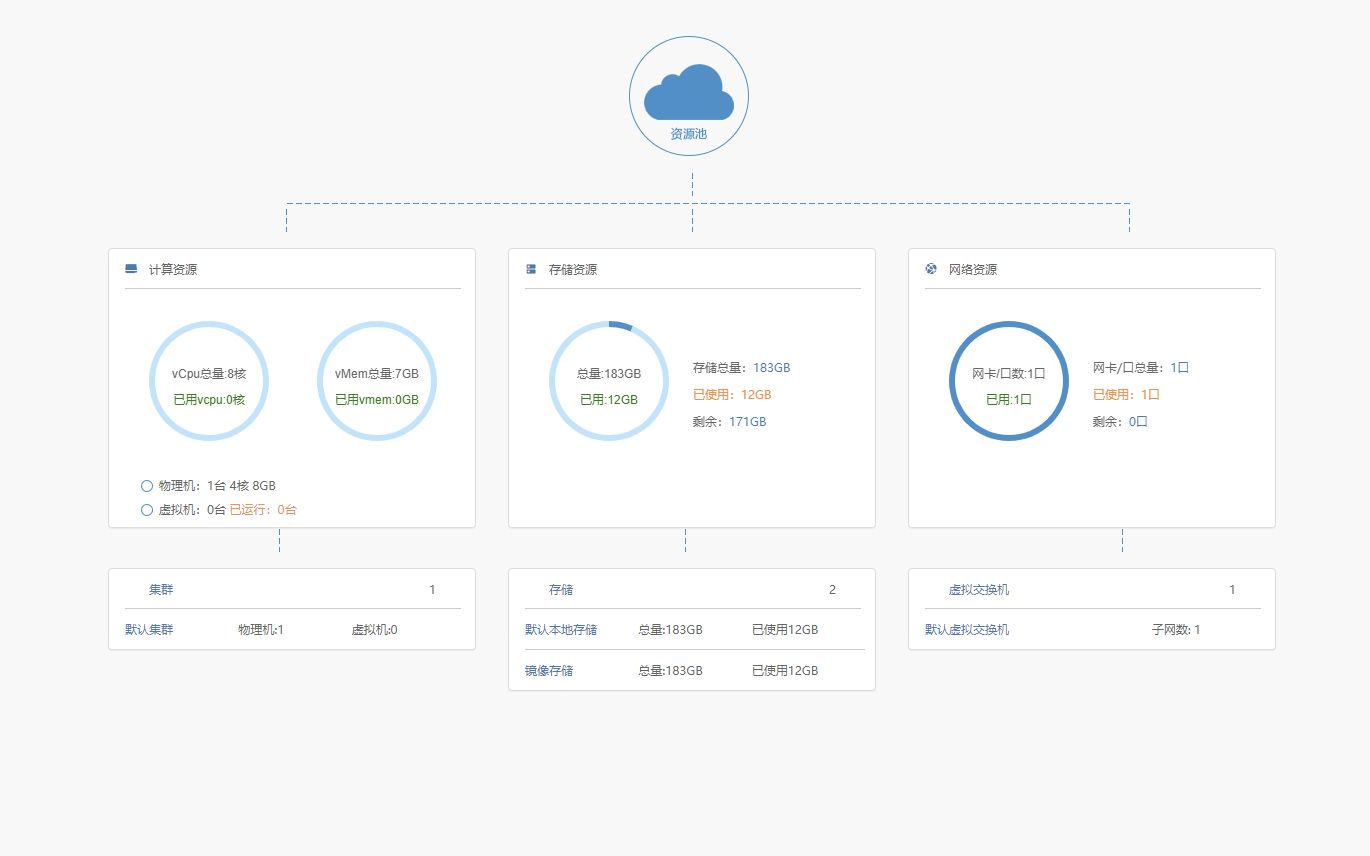The width and height of the screenshot is (1370, 856).
Task: Click the circle icon next to 虚拟机
Action: click(x=147, y=510)
